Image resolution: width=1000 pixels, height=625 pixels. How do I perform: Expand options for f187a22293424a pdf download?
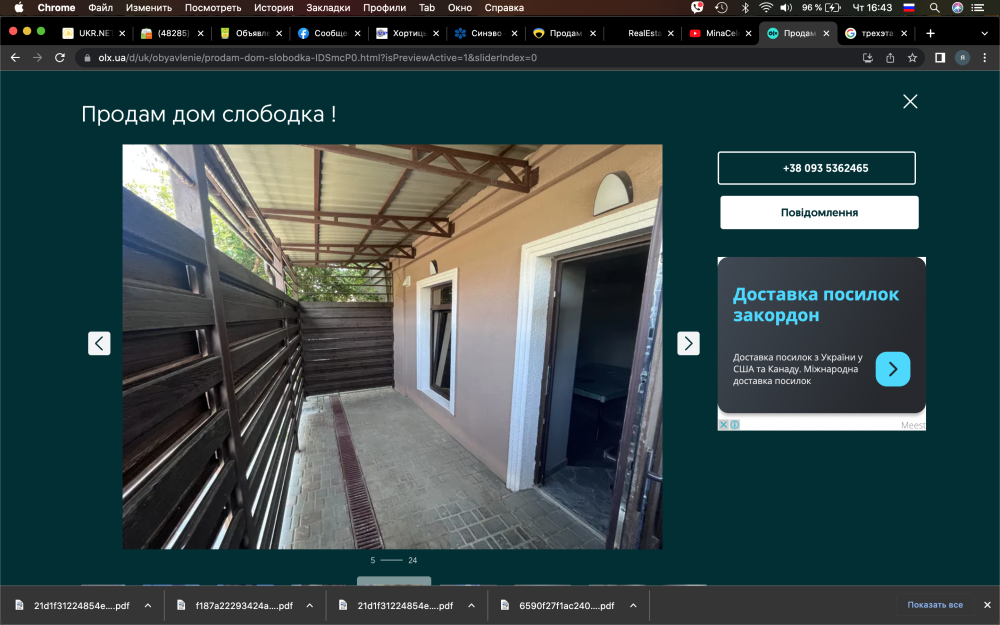pyautogui.click(x=309, y=605)
